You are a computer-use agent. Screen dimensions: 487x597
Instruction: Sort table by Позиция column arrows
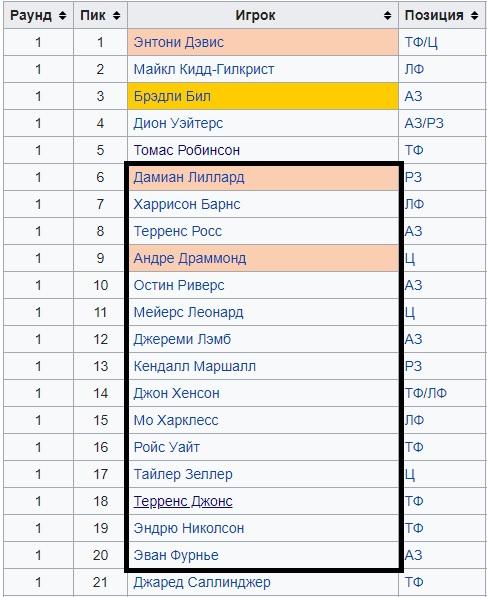[474, 16]
